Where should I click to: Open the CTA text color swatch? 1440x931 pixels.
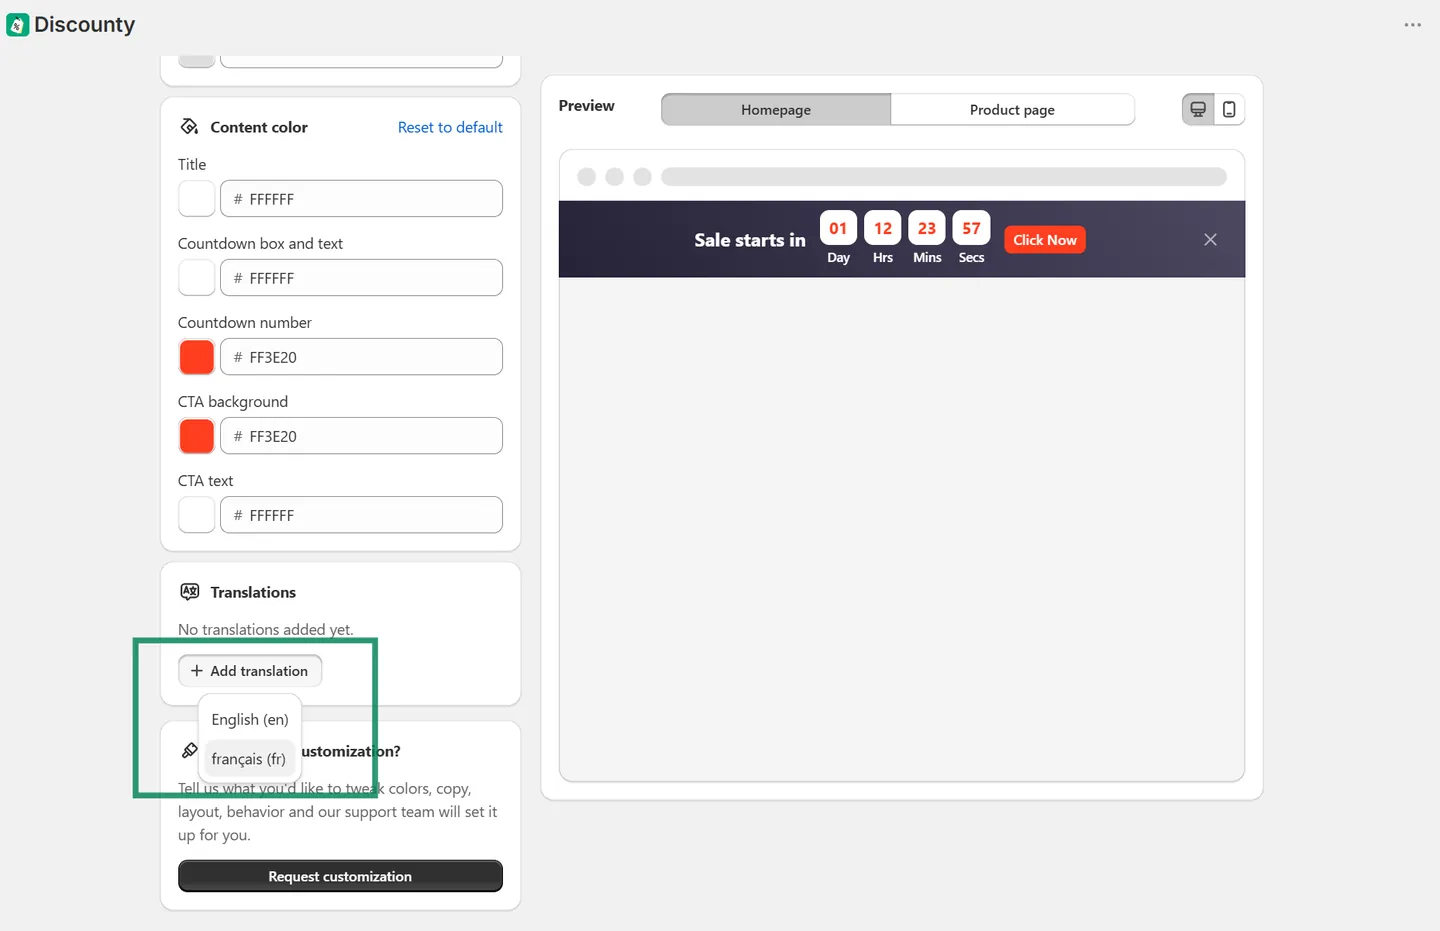[197, 515]
